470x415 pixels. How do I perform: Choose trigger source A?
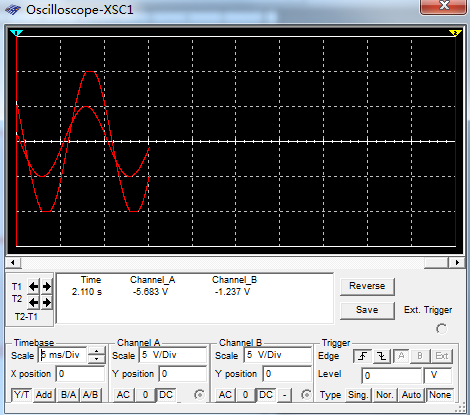click(401, 356)
